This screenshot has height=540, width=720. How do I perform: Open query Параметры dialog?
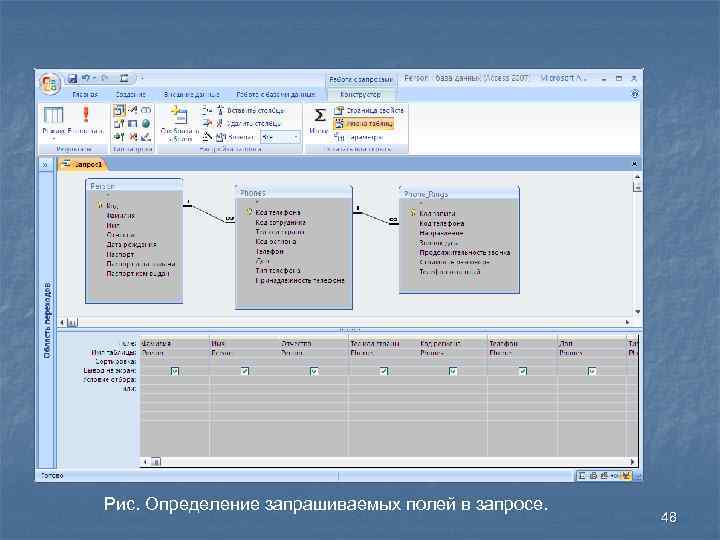[359, 137]
